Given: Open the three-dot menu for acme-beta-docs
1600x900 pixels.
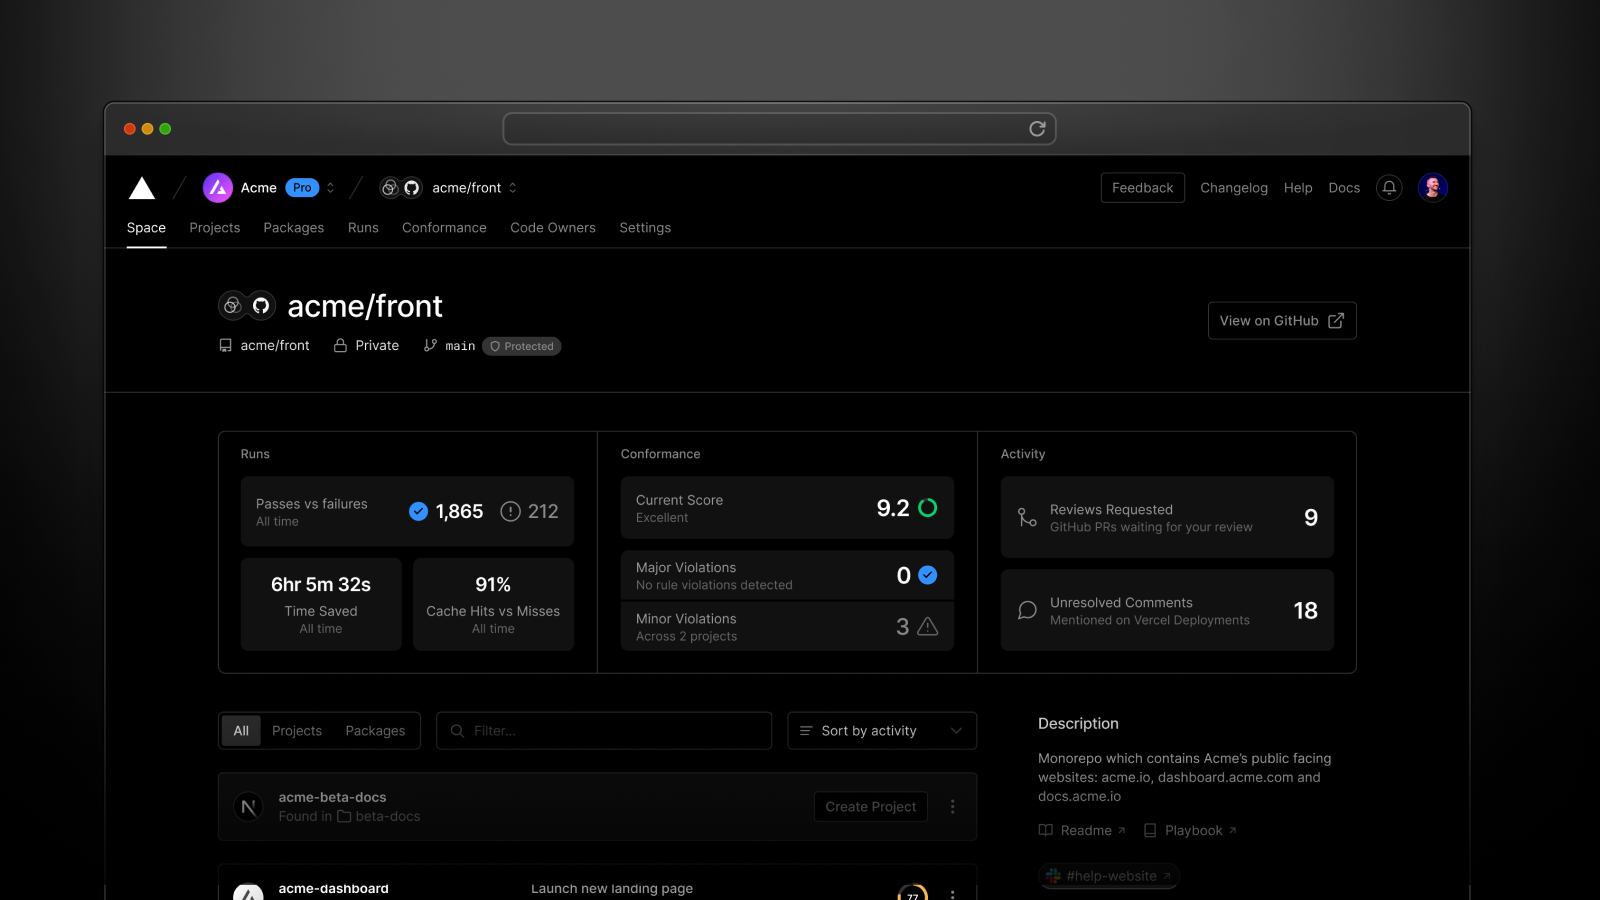Looking at the screenshot, I should (952, 807).
